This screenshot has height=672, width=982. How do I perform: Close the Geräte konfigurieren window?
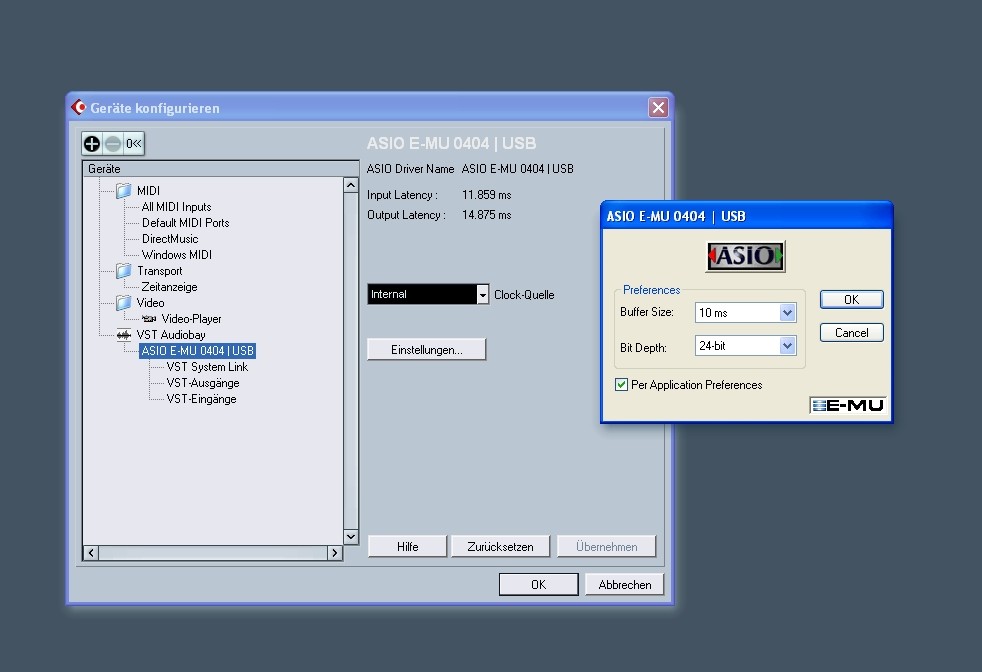tap(658, 108)
